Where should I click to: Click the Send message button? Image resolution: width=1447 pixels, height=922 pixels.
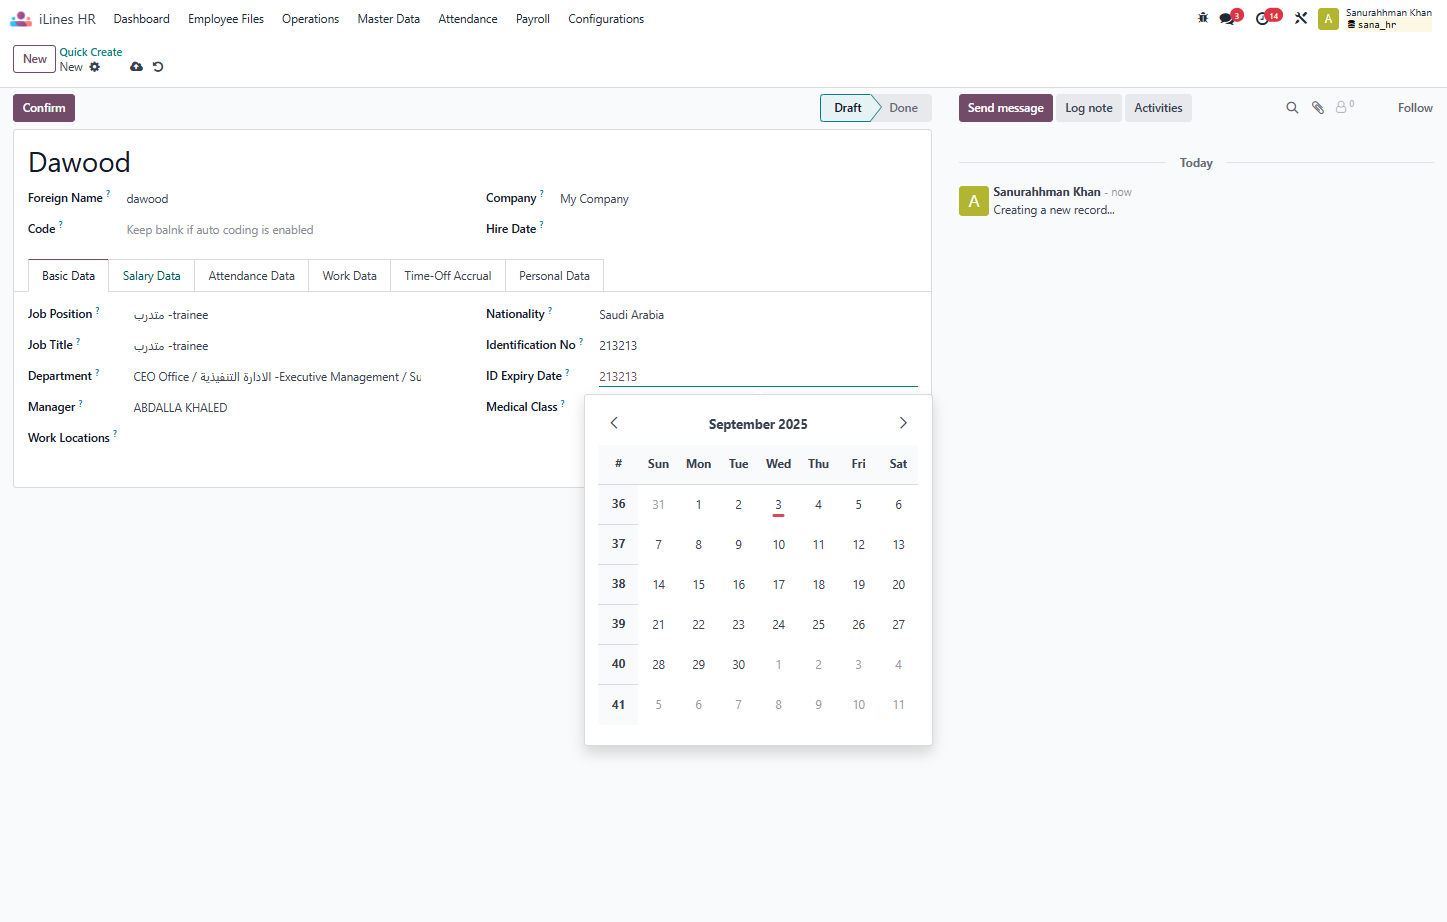pos(1005,108)
